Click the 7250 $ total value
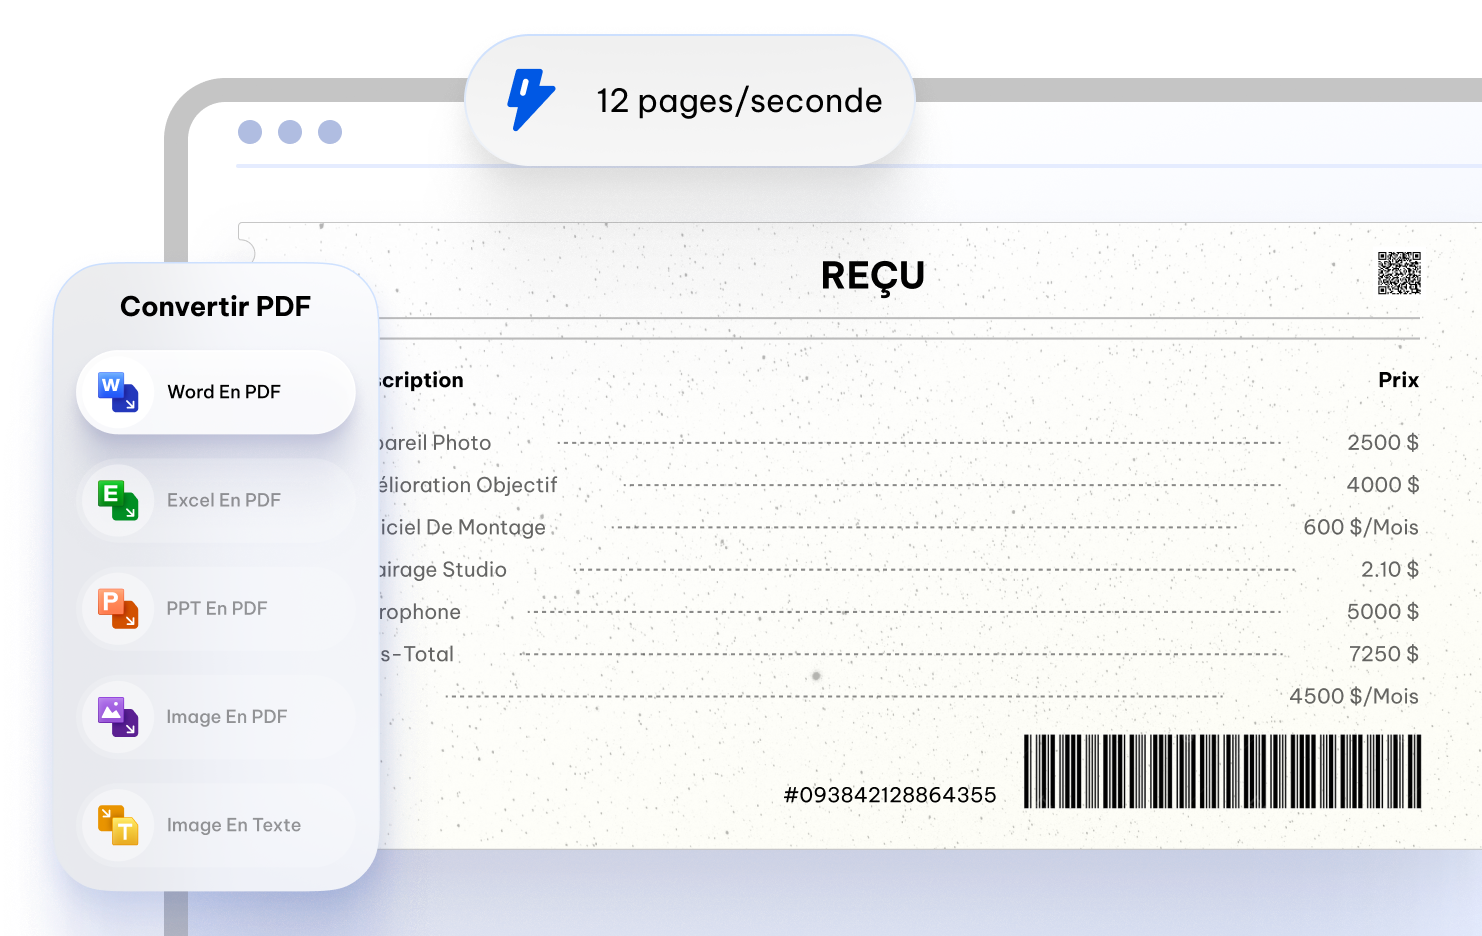This screenshot has height=936, width=1482. pos(1384,654)
